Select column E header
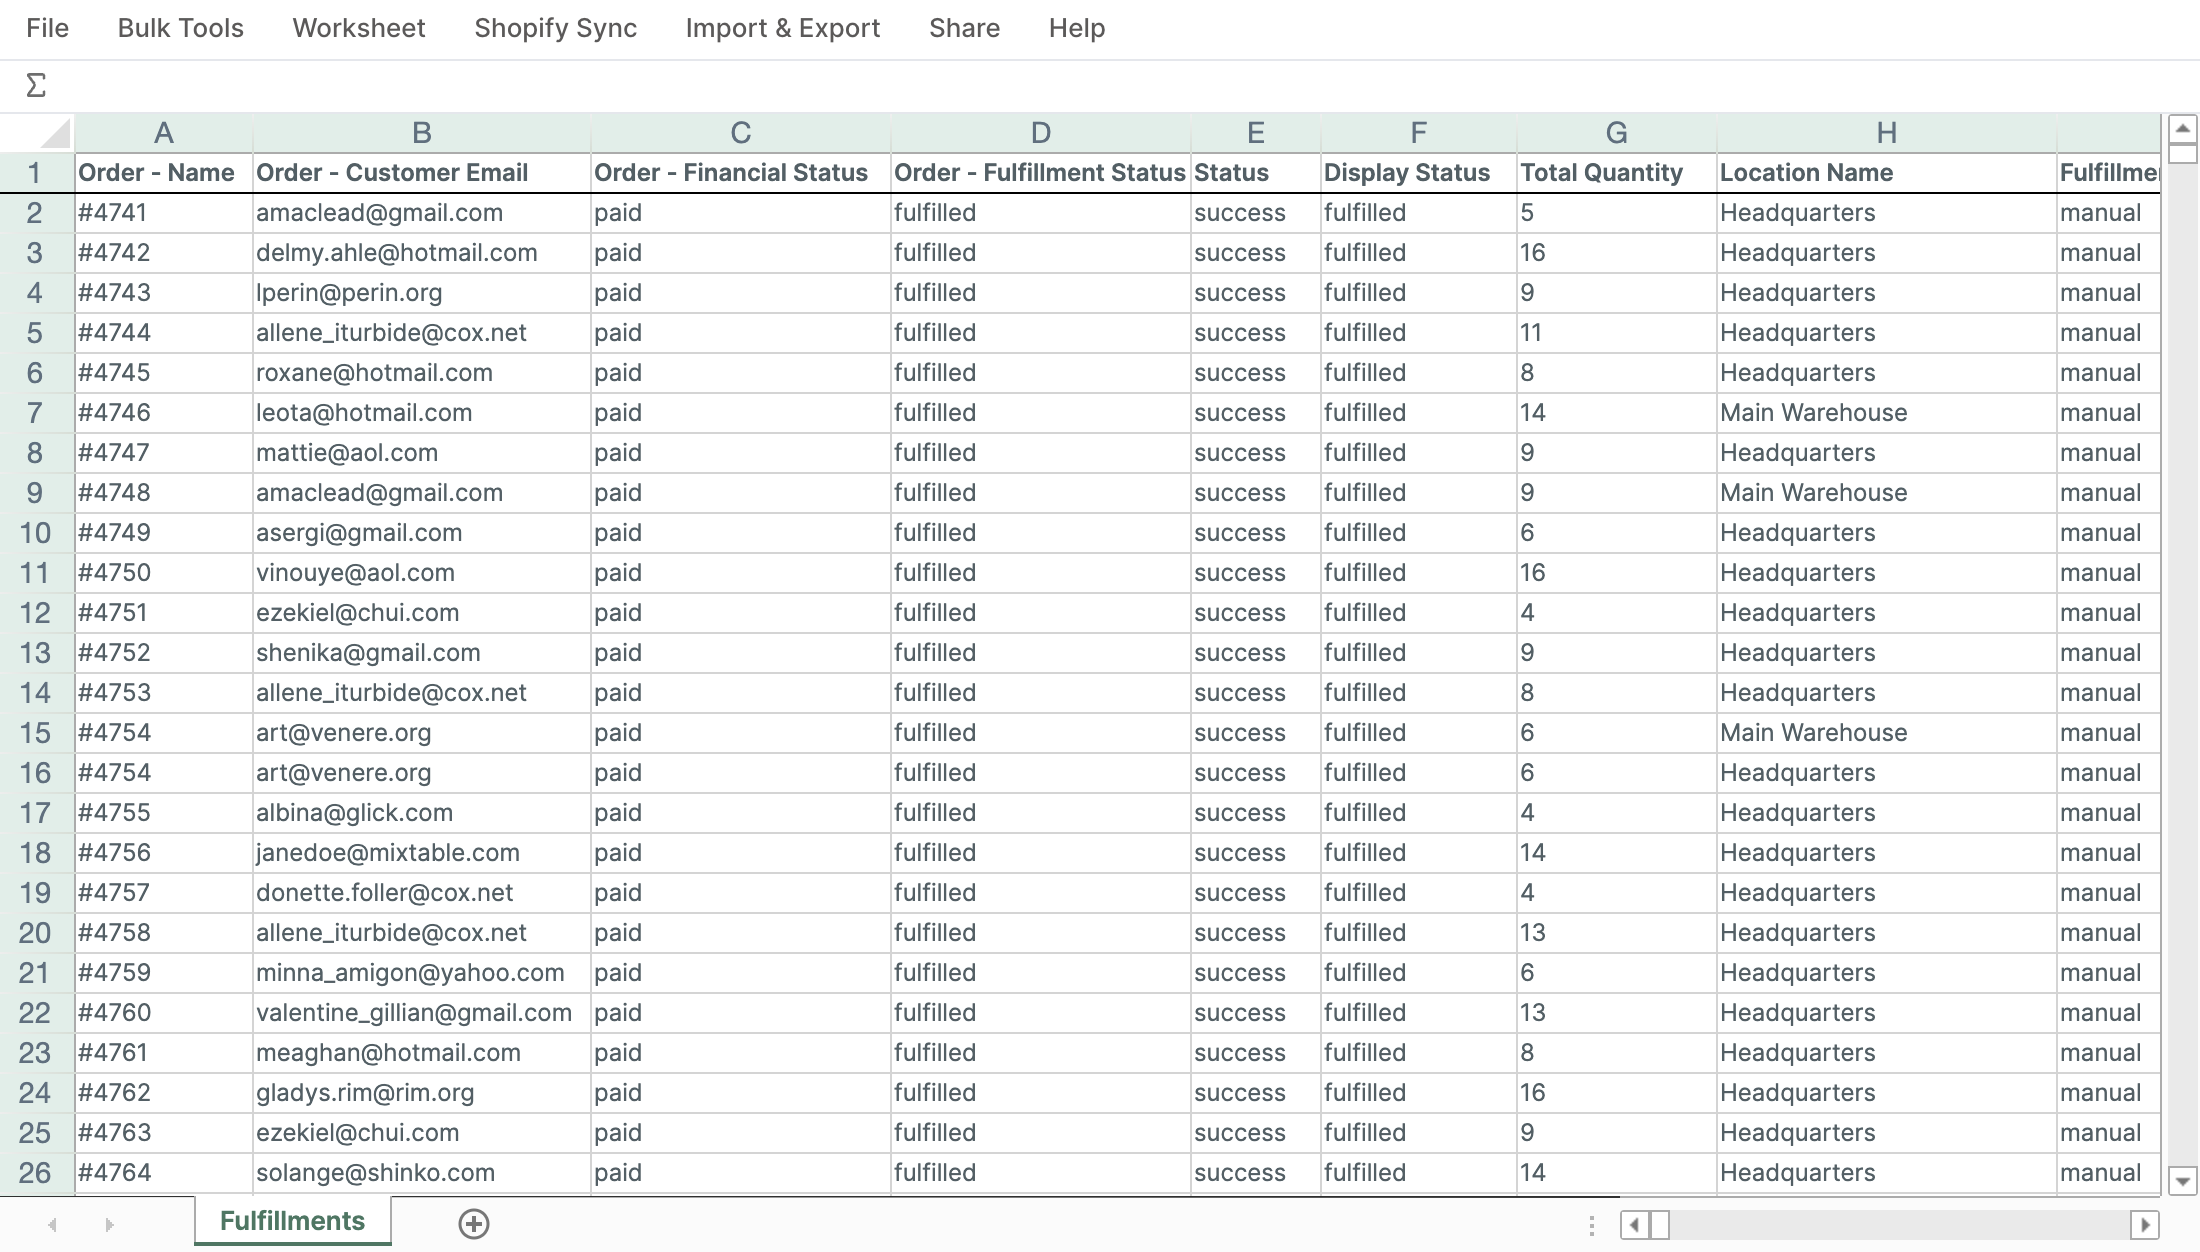 point(1256,133)
